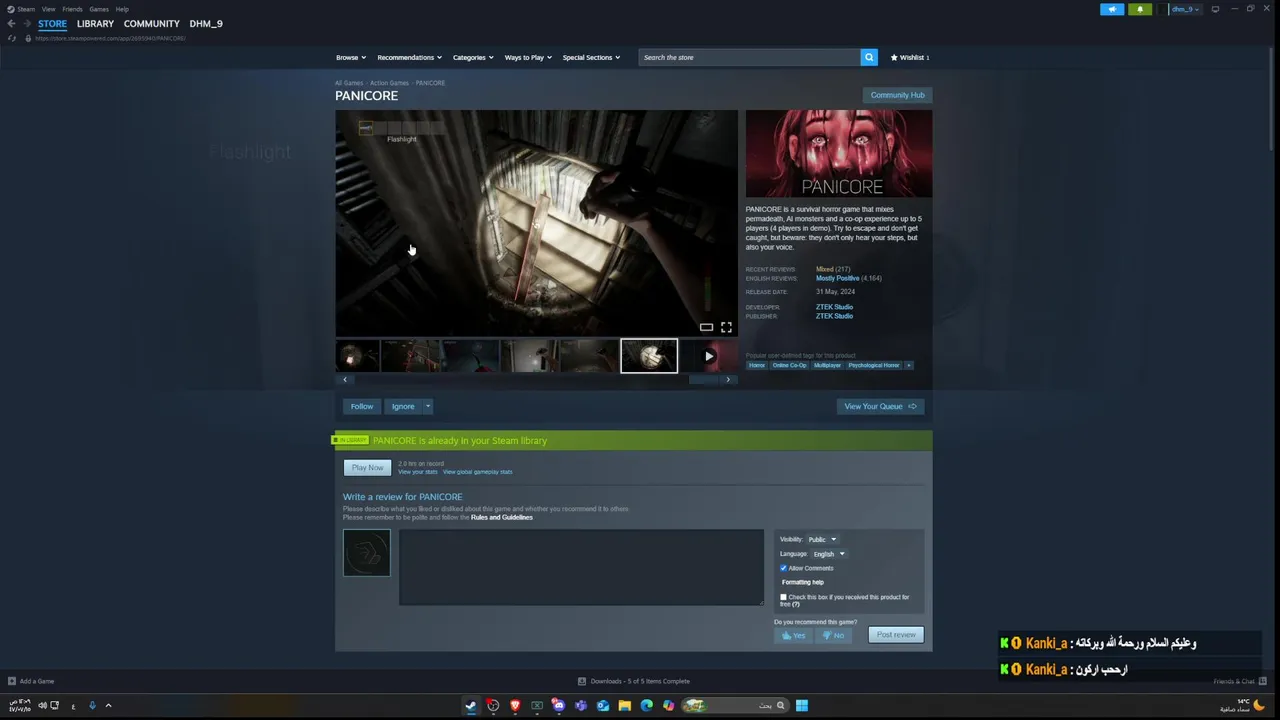Open the Horror tag
This screenshot has height=720, width=1280.
coord(757,365)
